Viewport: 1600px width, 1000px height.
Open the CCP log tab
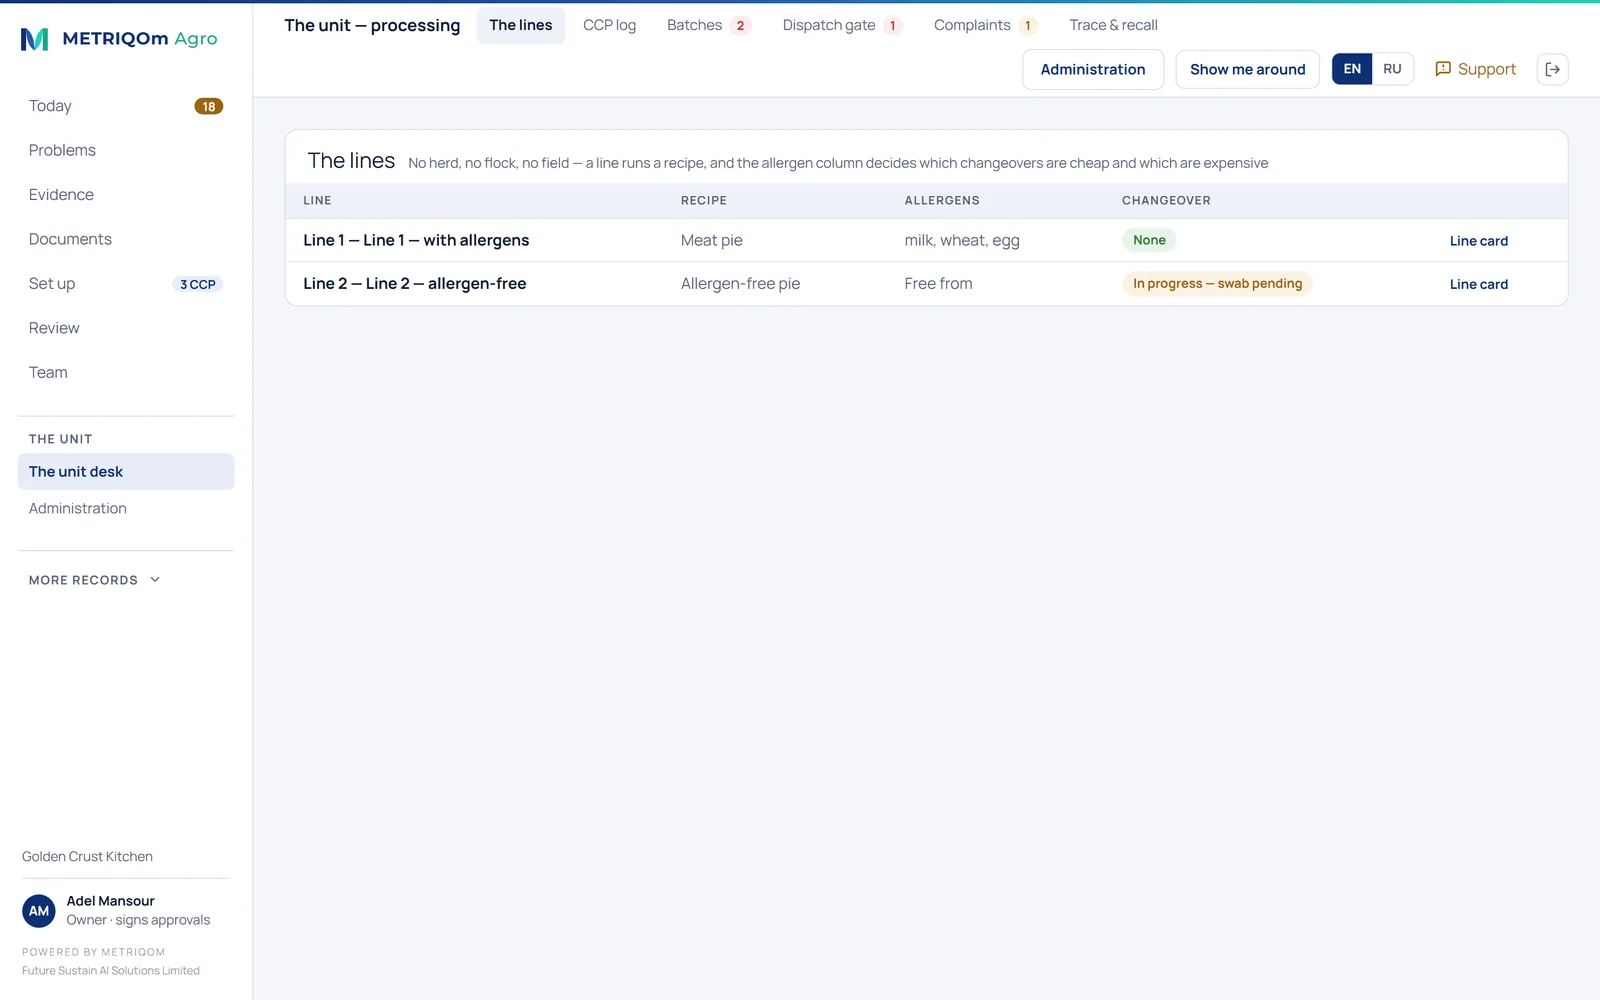(609, 25)
